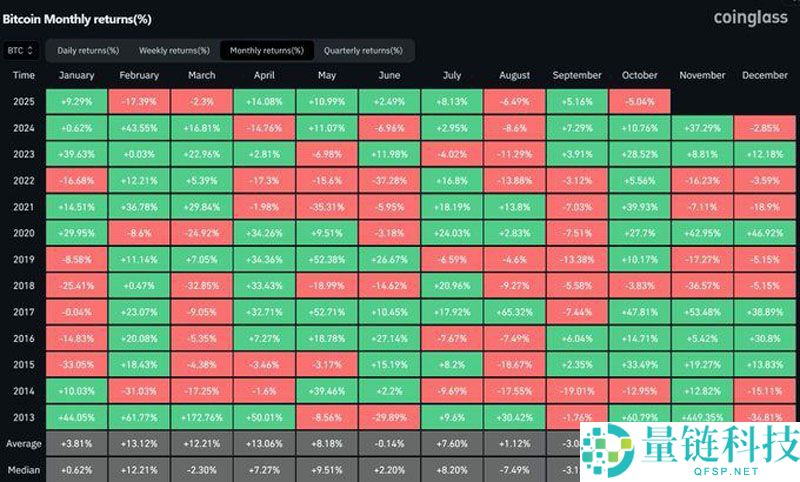Viewport: 800px width, 482px height.
Task: Select the 2016 row label
Action: (23, 339)
